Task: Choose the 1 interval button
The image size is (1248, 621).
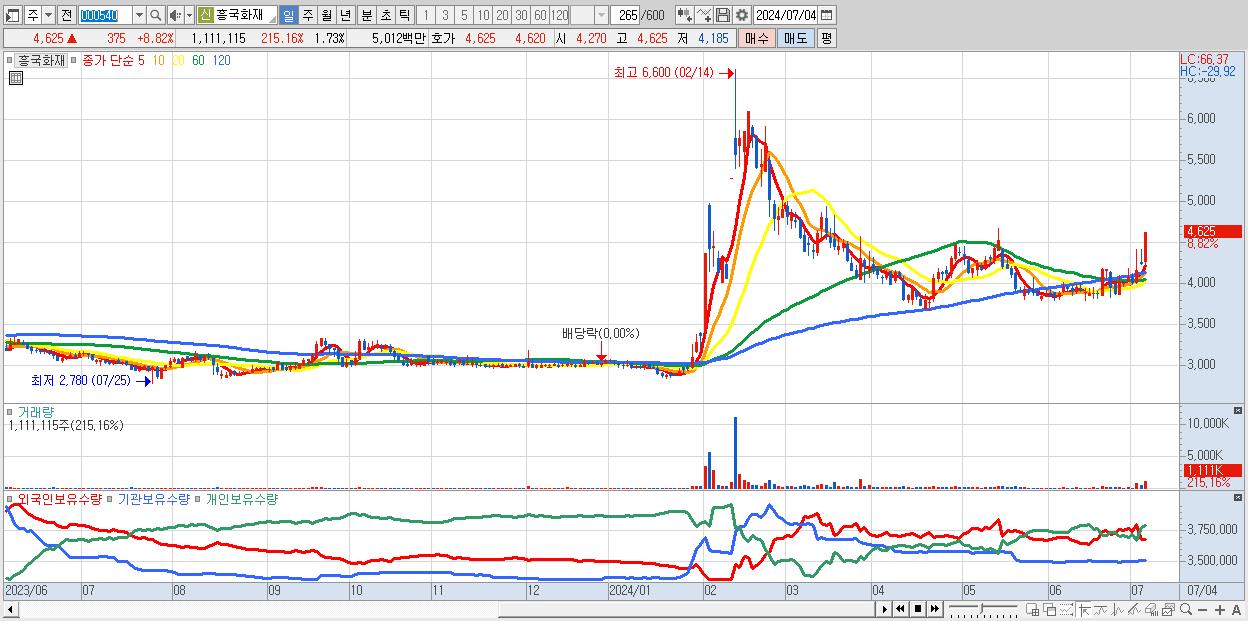Action: 426,16
